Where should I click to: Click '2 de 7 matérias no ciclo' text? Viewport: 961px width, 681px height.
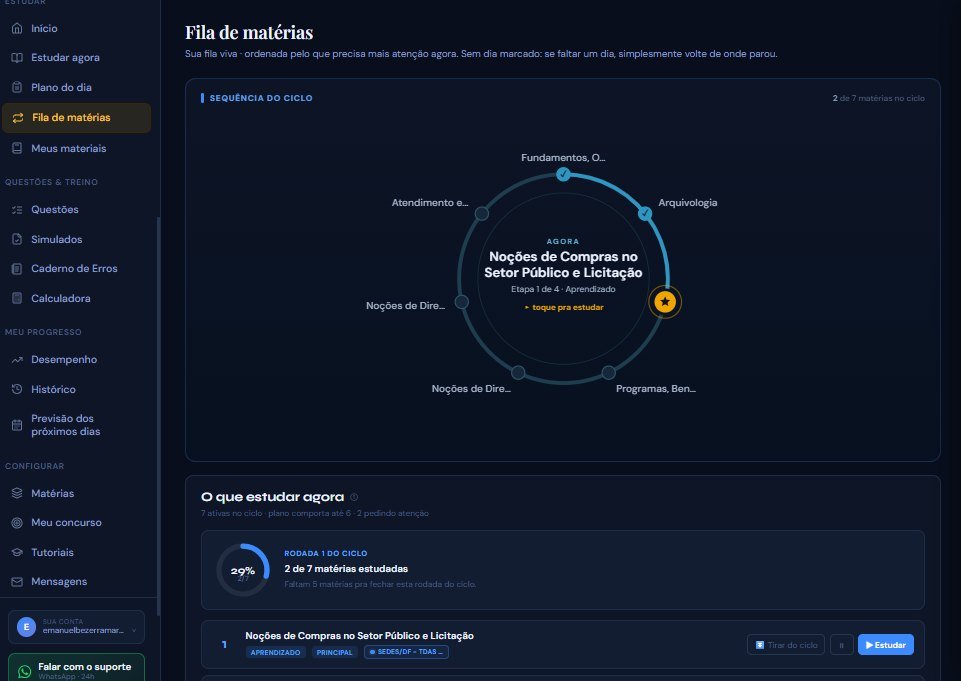878,98
